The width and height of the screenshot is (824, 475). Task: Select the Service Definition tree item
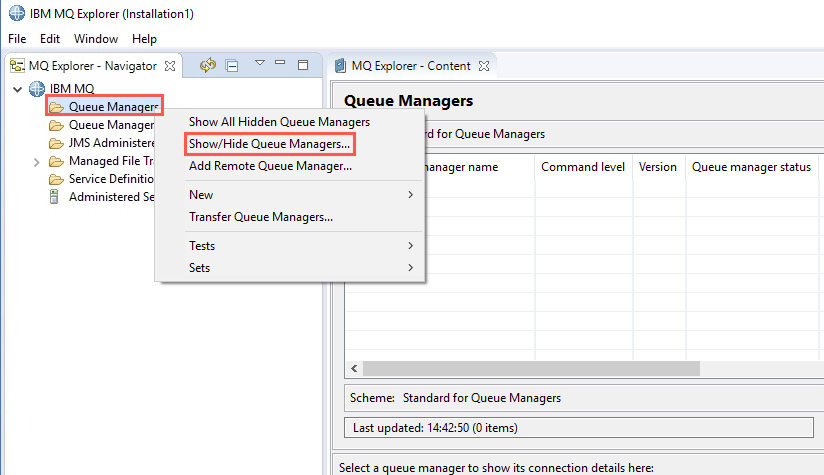(x=111, y=179)
